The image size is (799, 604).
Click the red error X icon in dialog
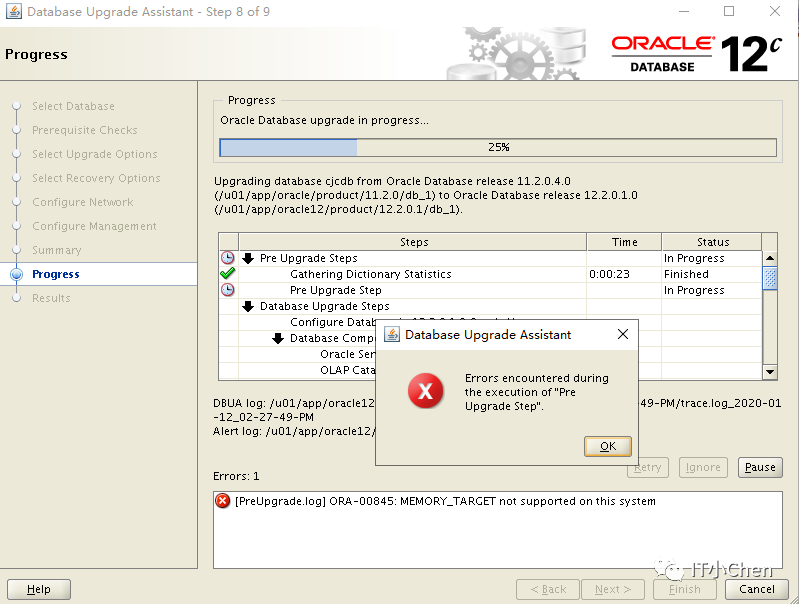coord(425,391)
